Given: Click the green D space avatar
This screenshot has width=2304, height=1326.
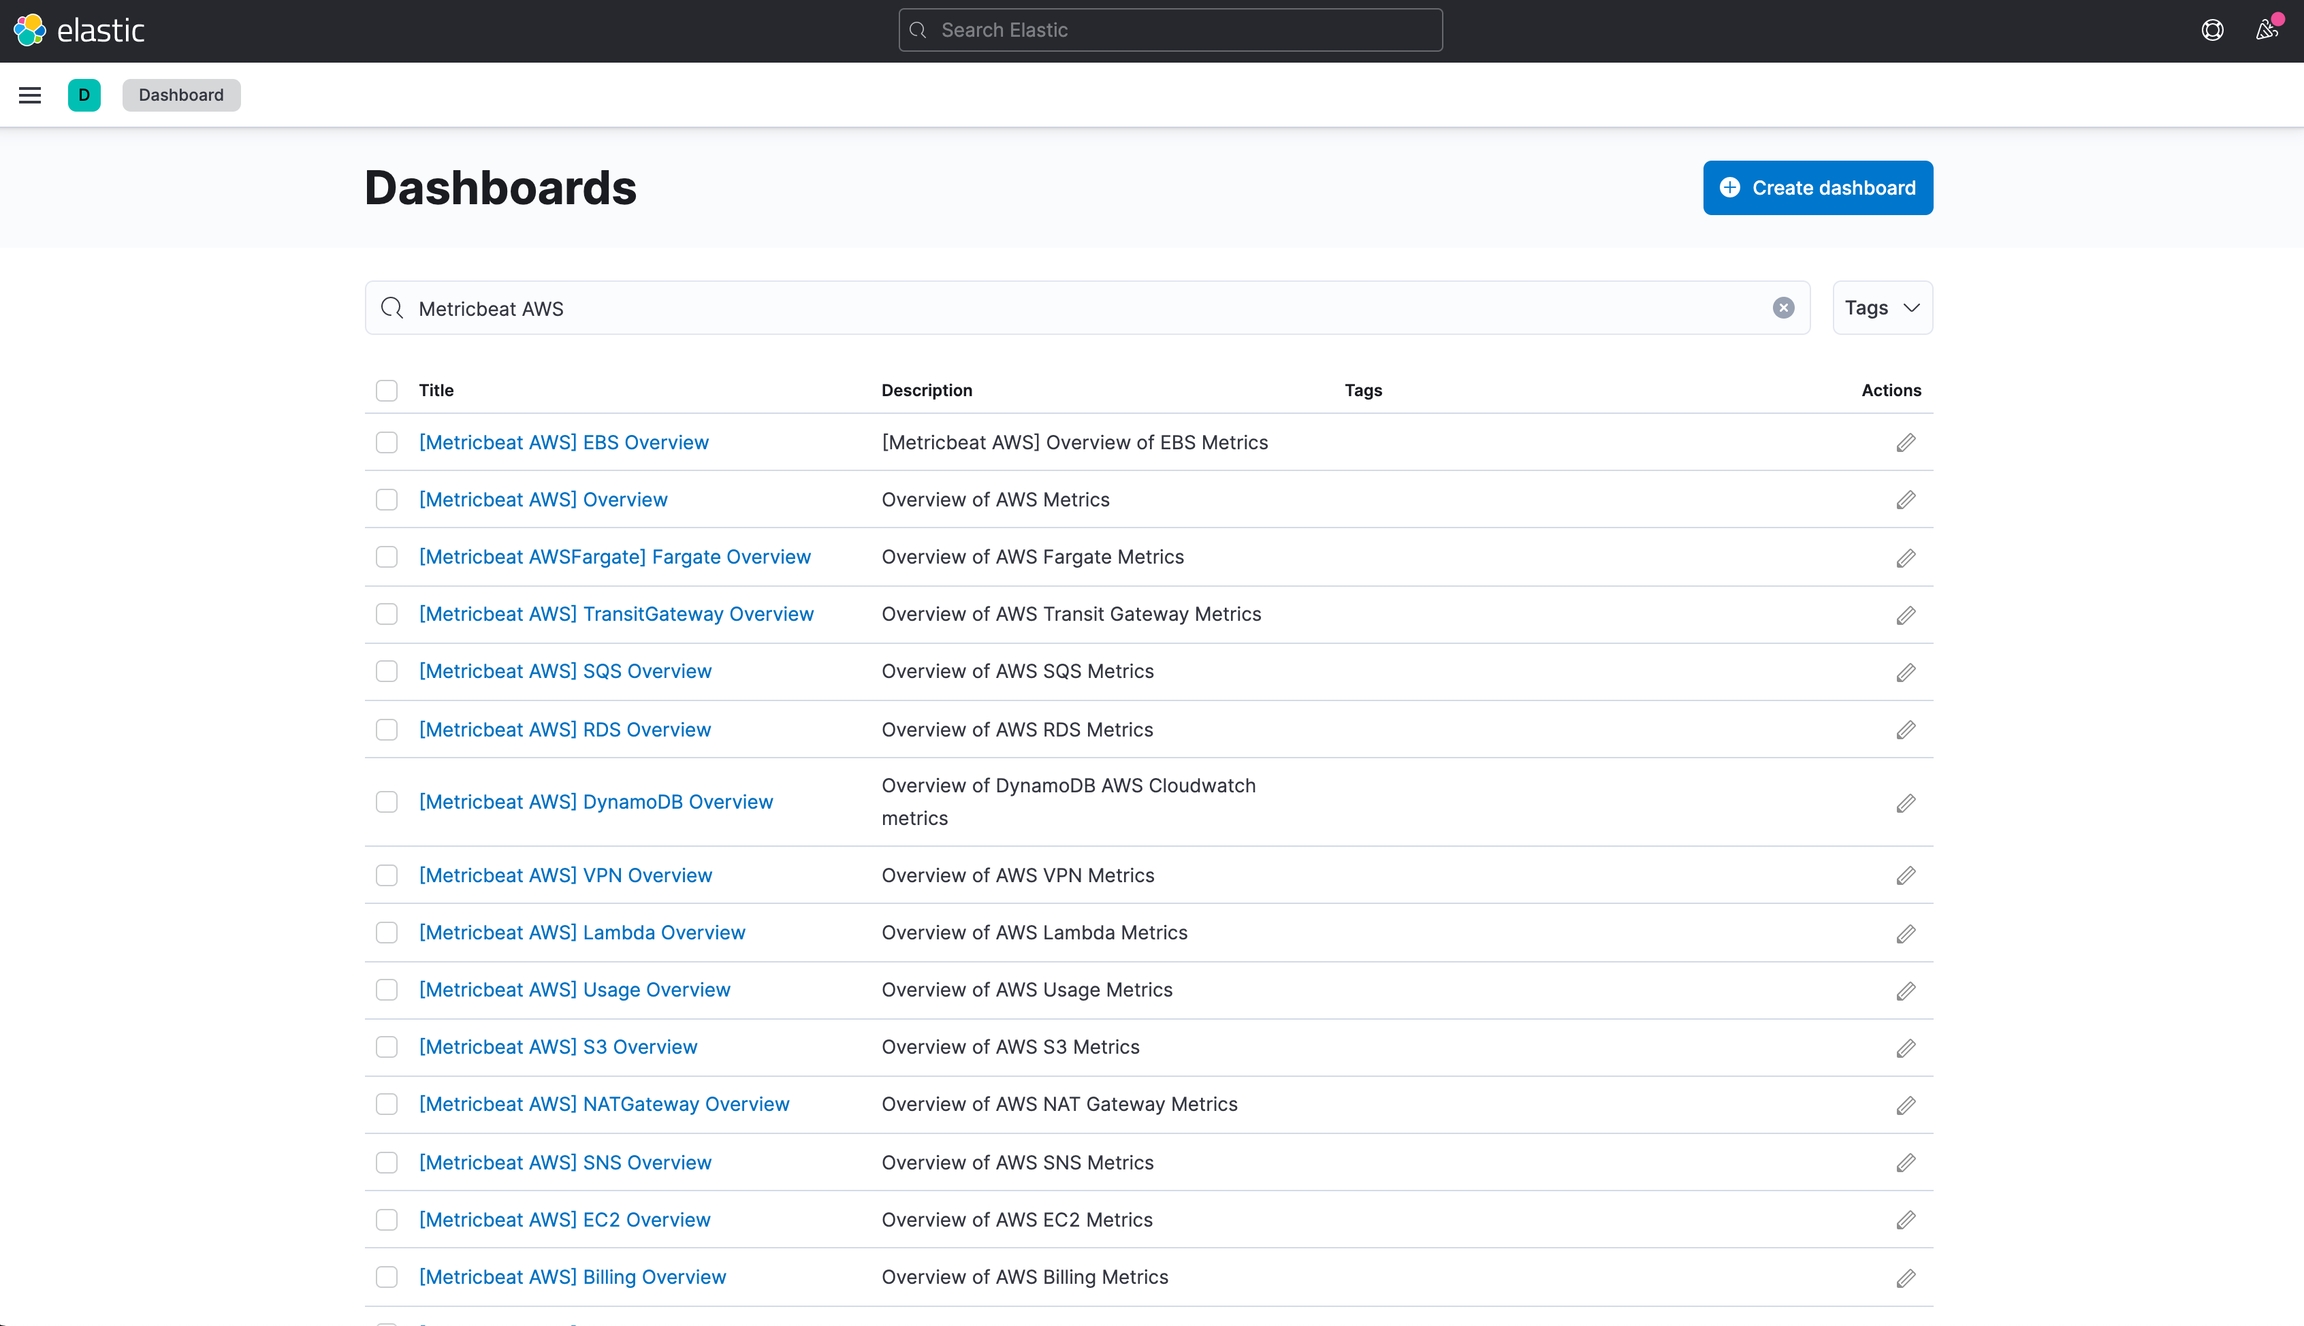Looking at the screenshot, I should pyautogui.click(x=84, y=95).
